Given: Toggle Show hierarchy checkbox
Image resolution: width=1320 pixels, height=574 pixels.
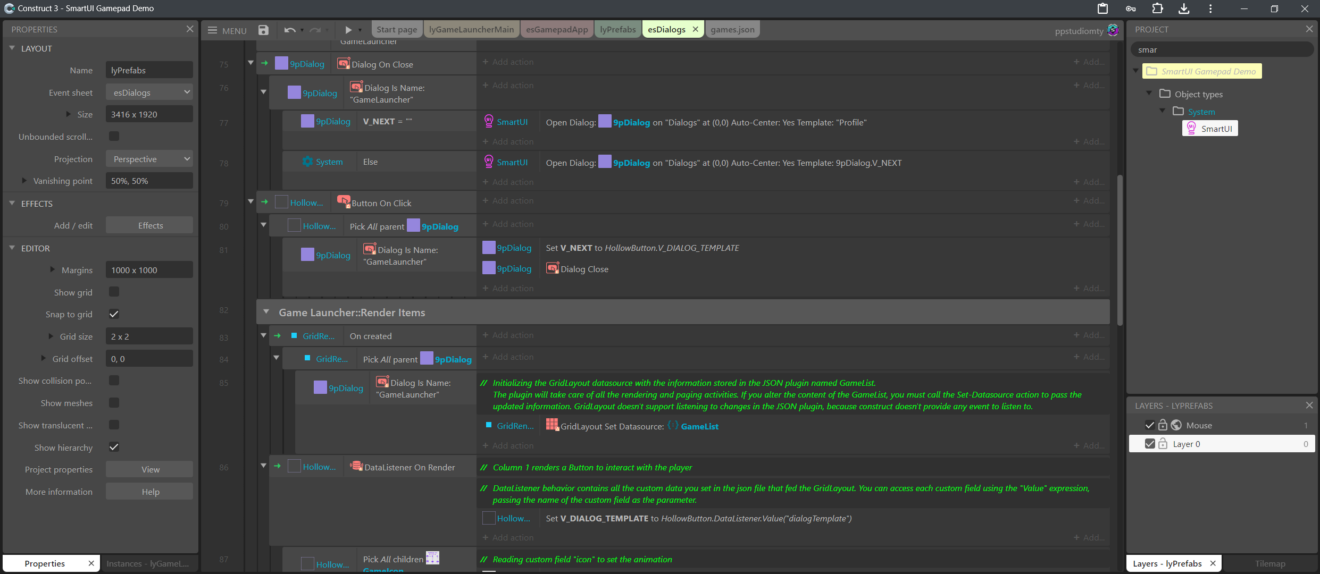Looking at the screenshot, I should click(113, 447).
